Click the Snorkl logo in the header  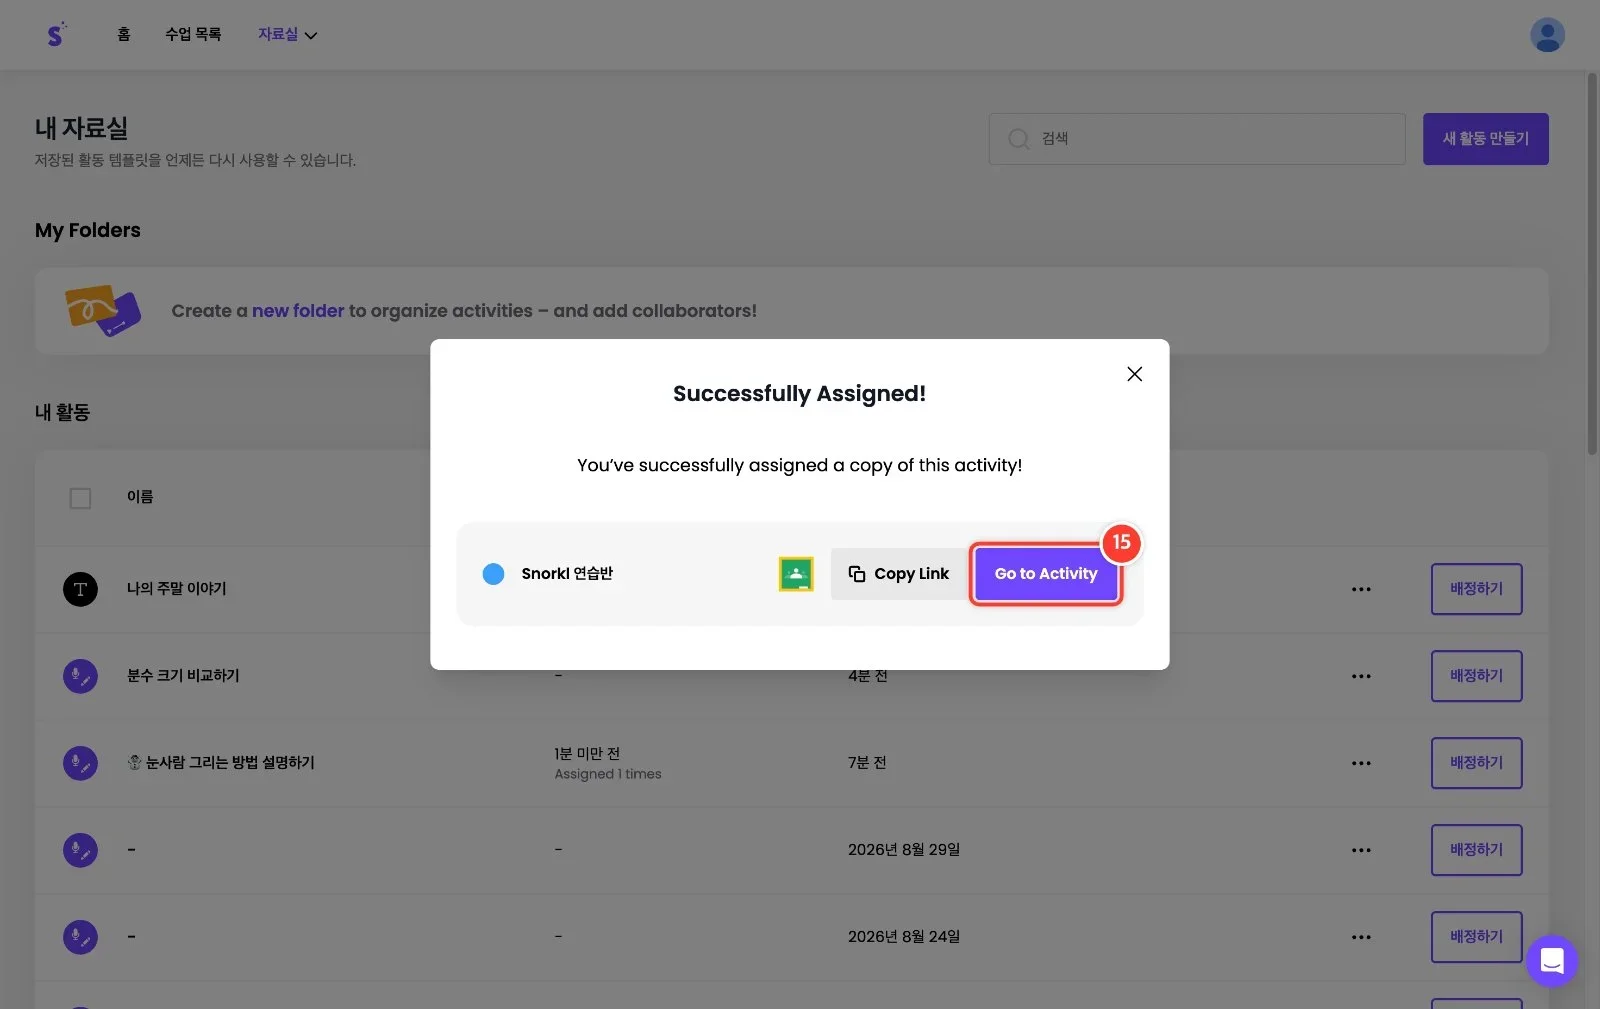pos(57,34)
